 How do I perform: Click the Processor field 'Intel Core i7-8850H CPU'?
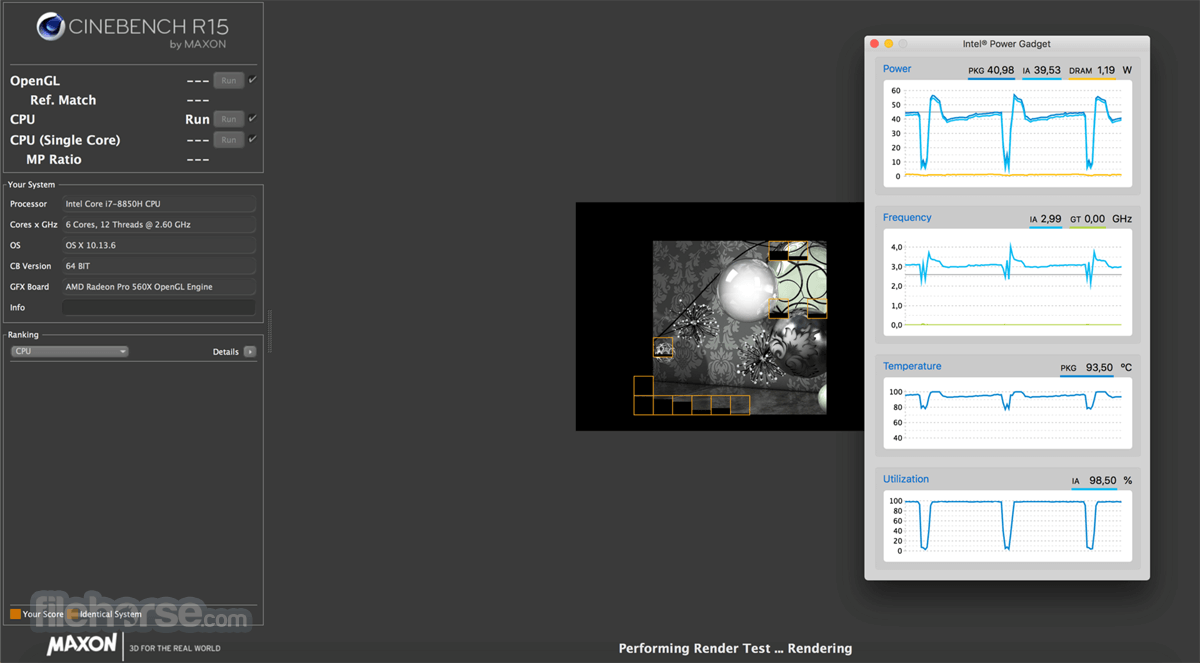[158, 204]
